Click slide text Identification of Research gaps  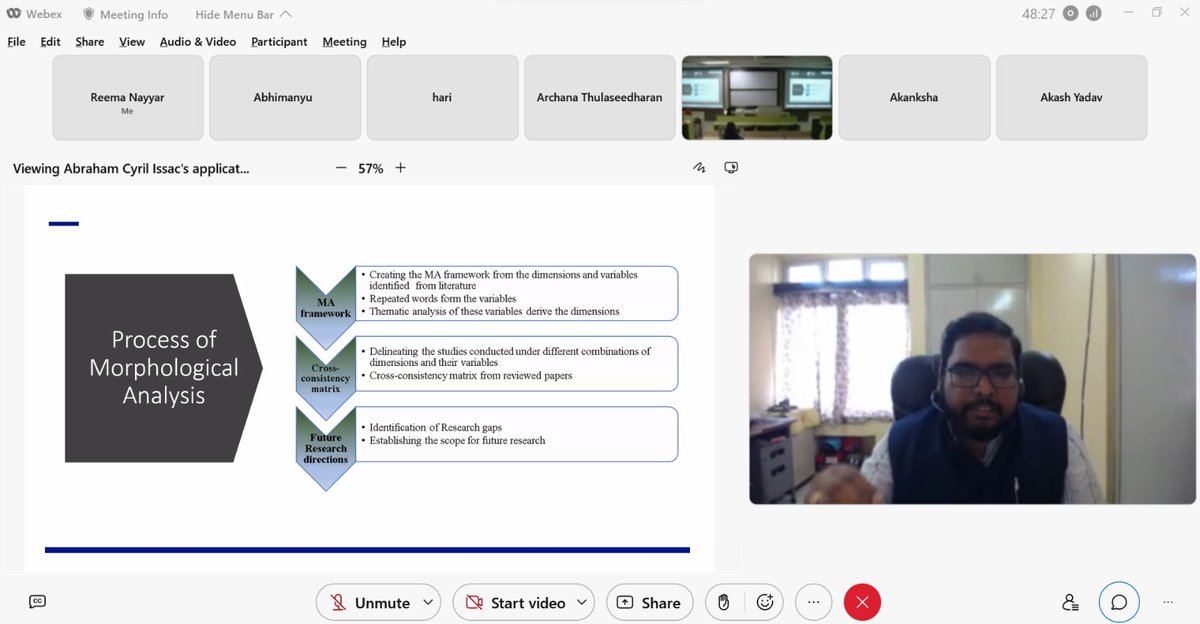tap(435, 427)
